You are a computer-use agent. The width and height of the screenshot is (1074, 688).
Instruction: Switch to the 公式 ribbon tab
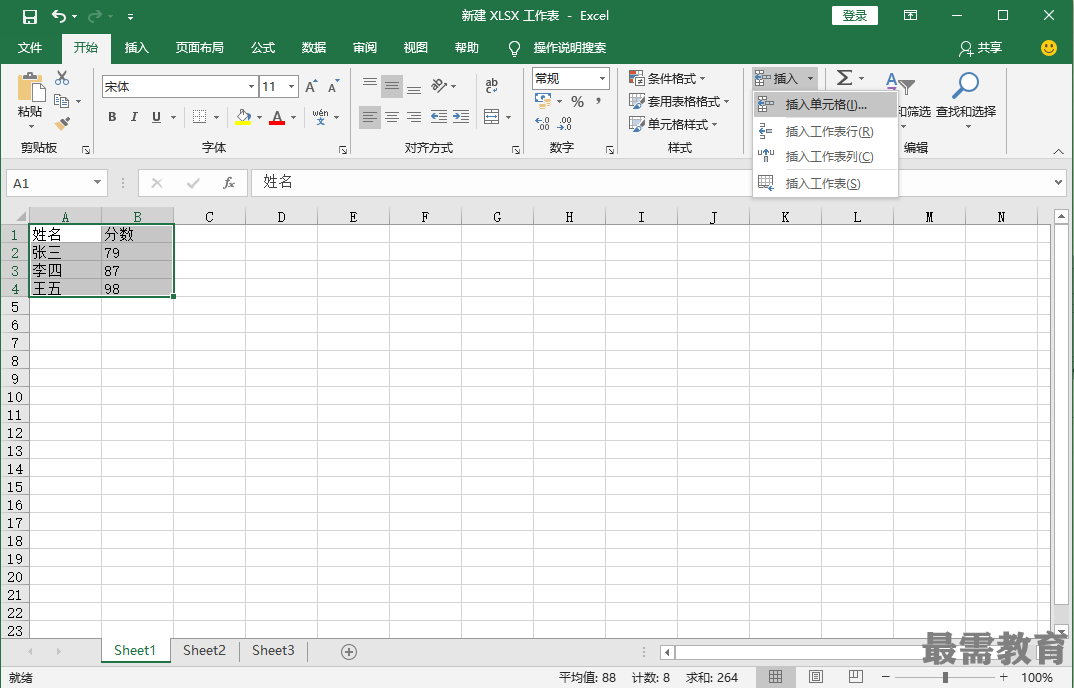[x=262, y=48]
